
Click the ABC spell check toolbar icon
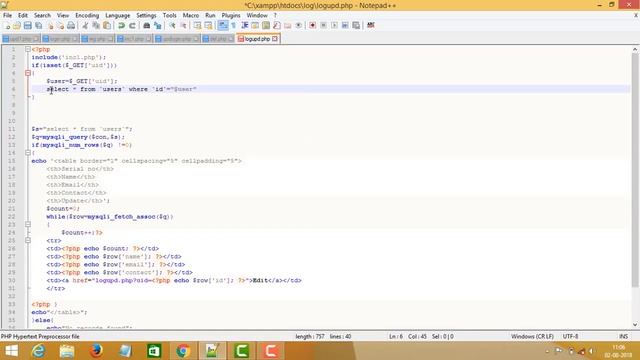point(371,25)
